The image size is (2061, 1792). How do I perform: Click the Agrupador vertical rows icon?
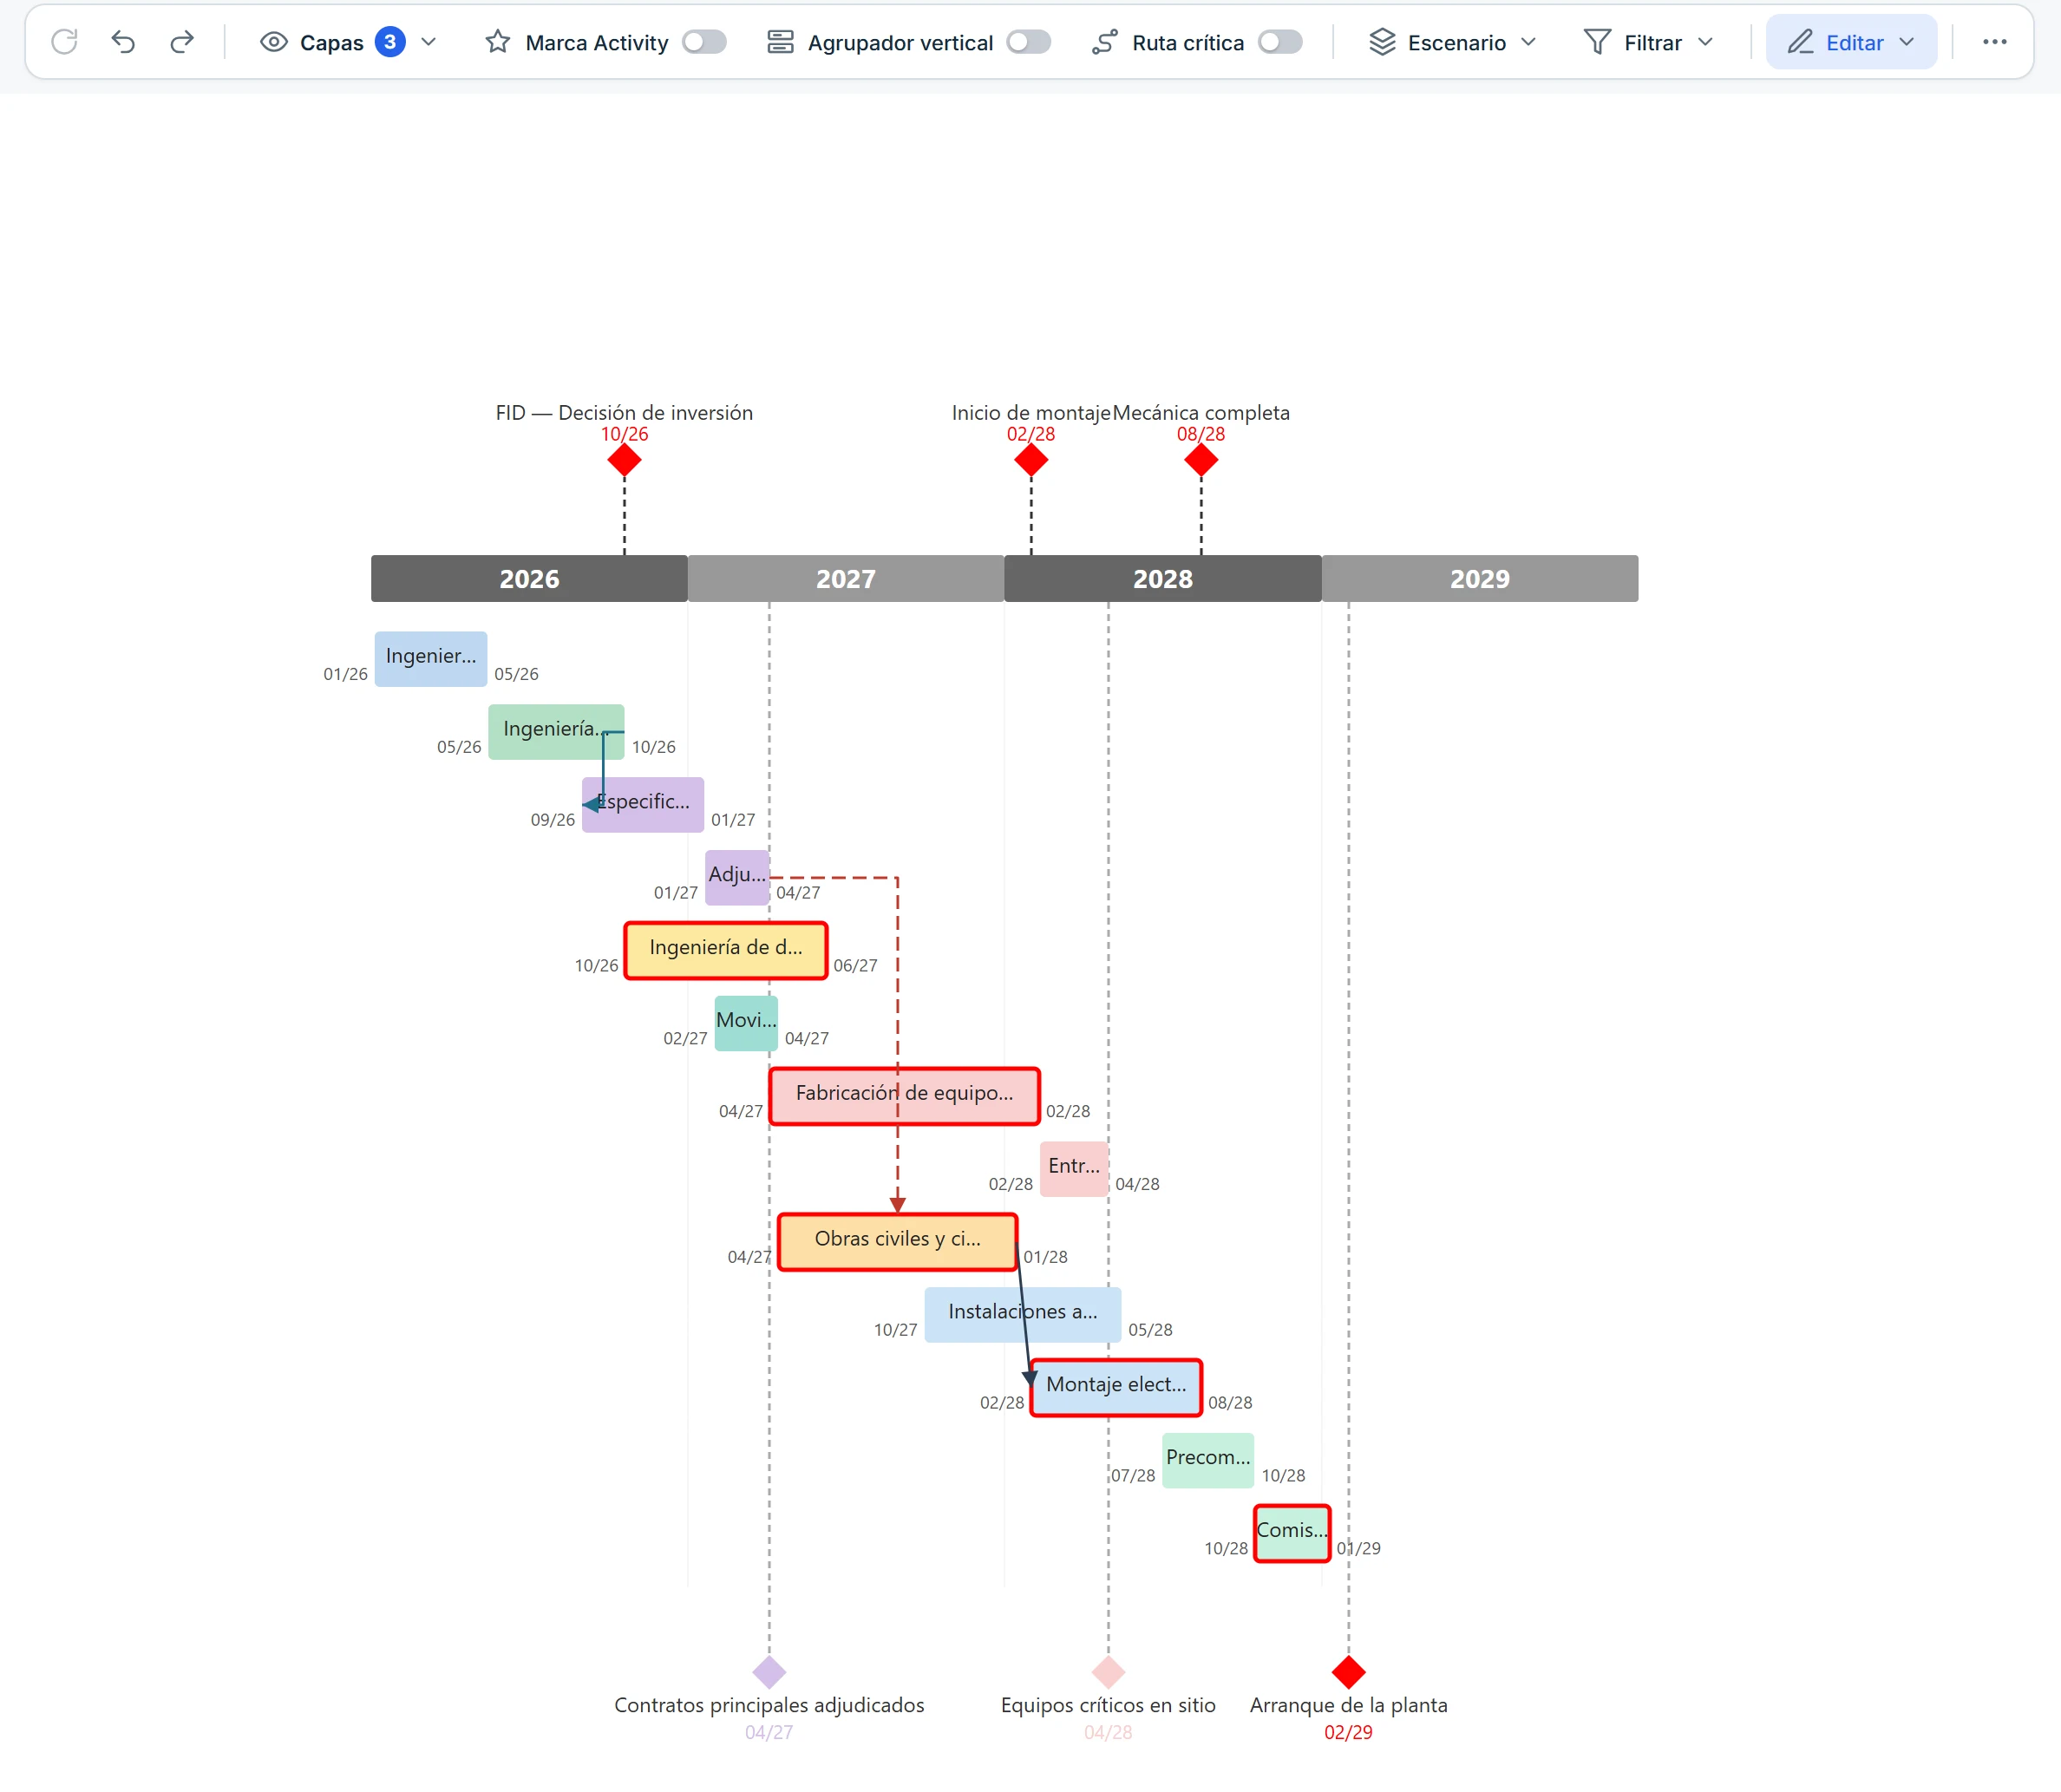coord(780,42)
